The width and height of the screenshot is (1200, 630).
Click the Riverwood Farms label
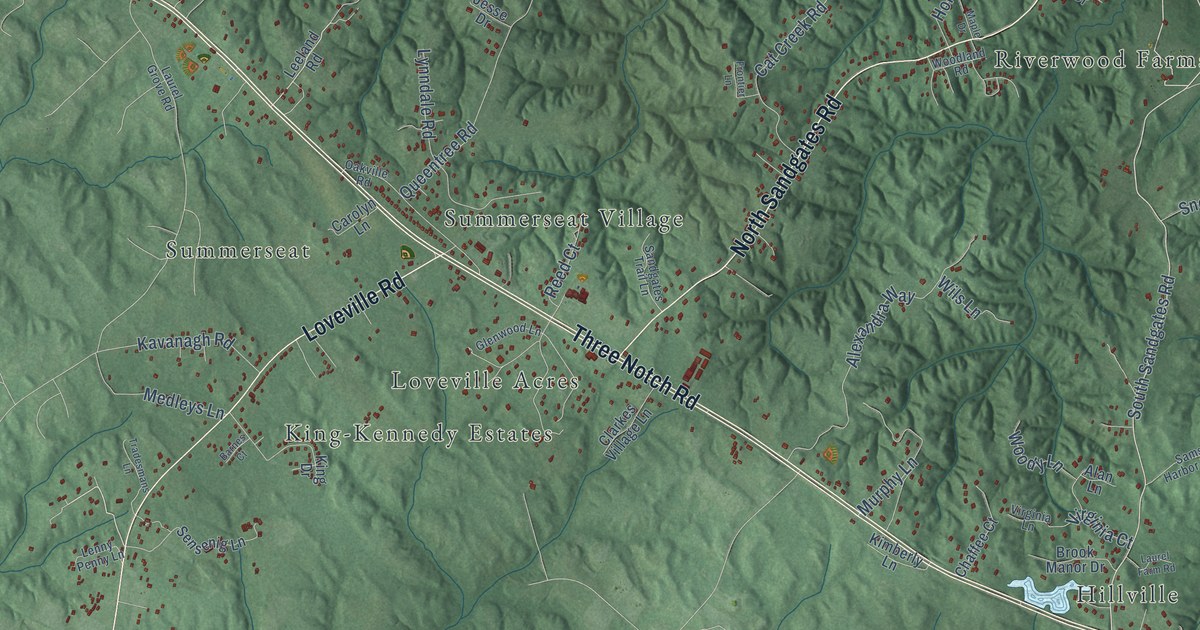pos(1096,60)
